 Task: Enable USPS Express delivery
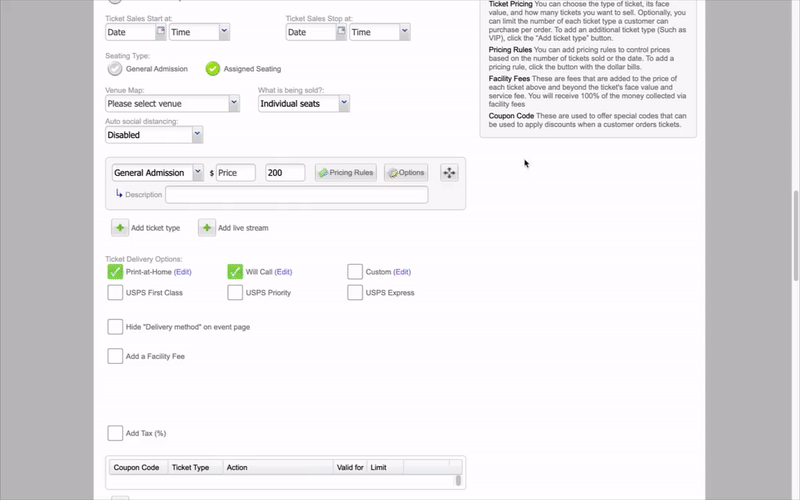click(x=355, y=292)
